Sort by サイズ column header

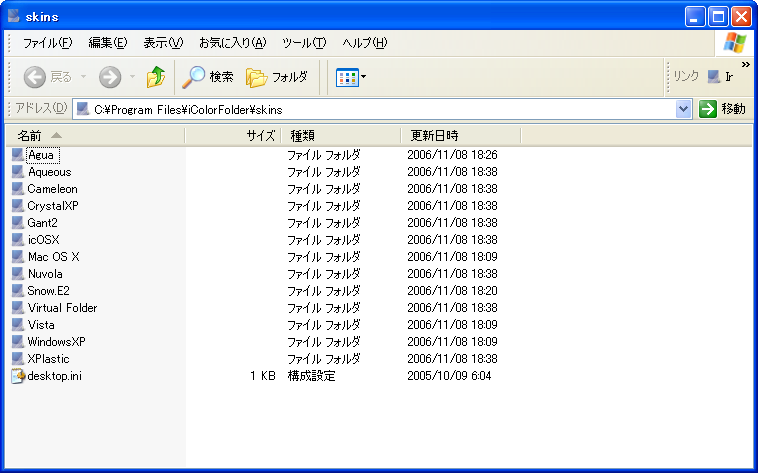(x=233, y=135)
